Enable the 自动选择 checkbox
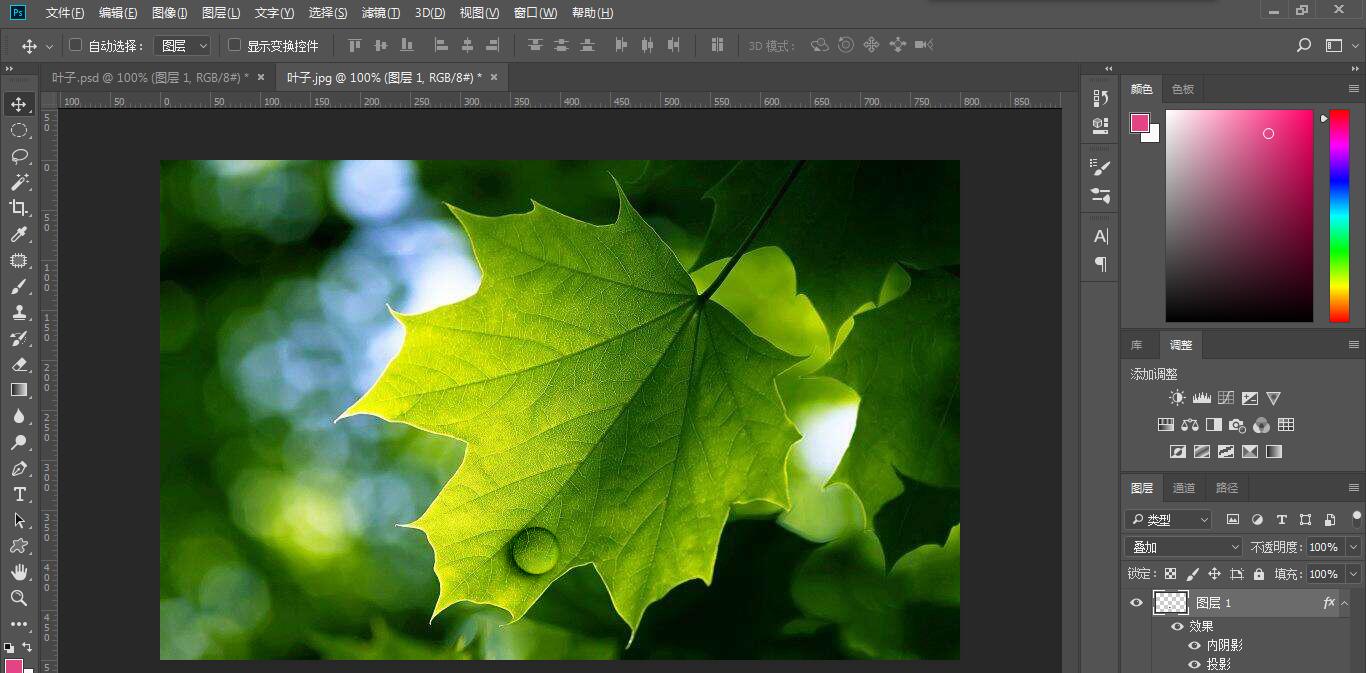Viewport: 1366px width, 673px height. 75,45
